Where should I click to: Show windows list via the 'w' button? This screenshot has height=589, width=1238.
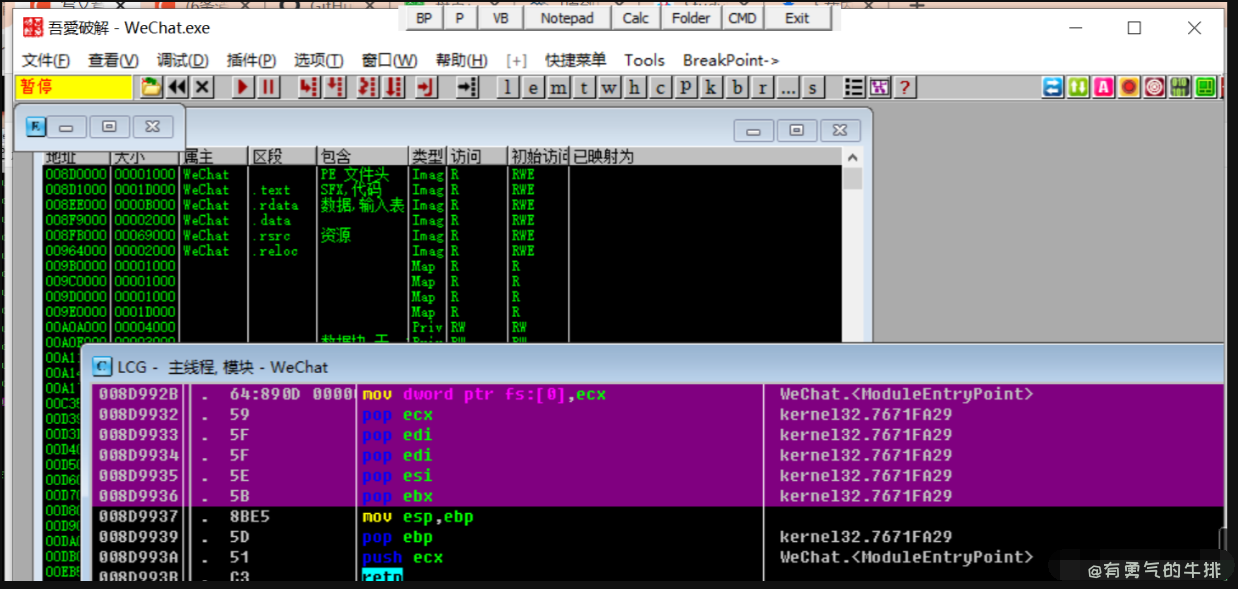click(609, 88)
